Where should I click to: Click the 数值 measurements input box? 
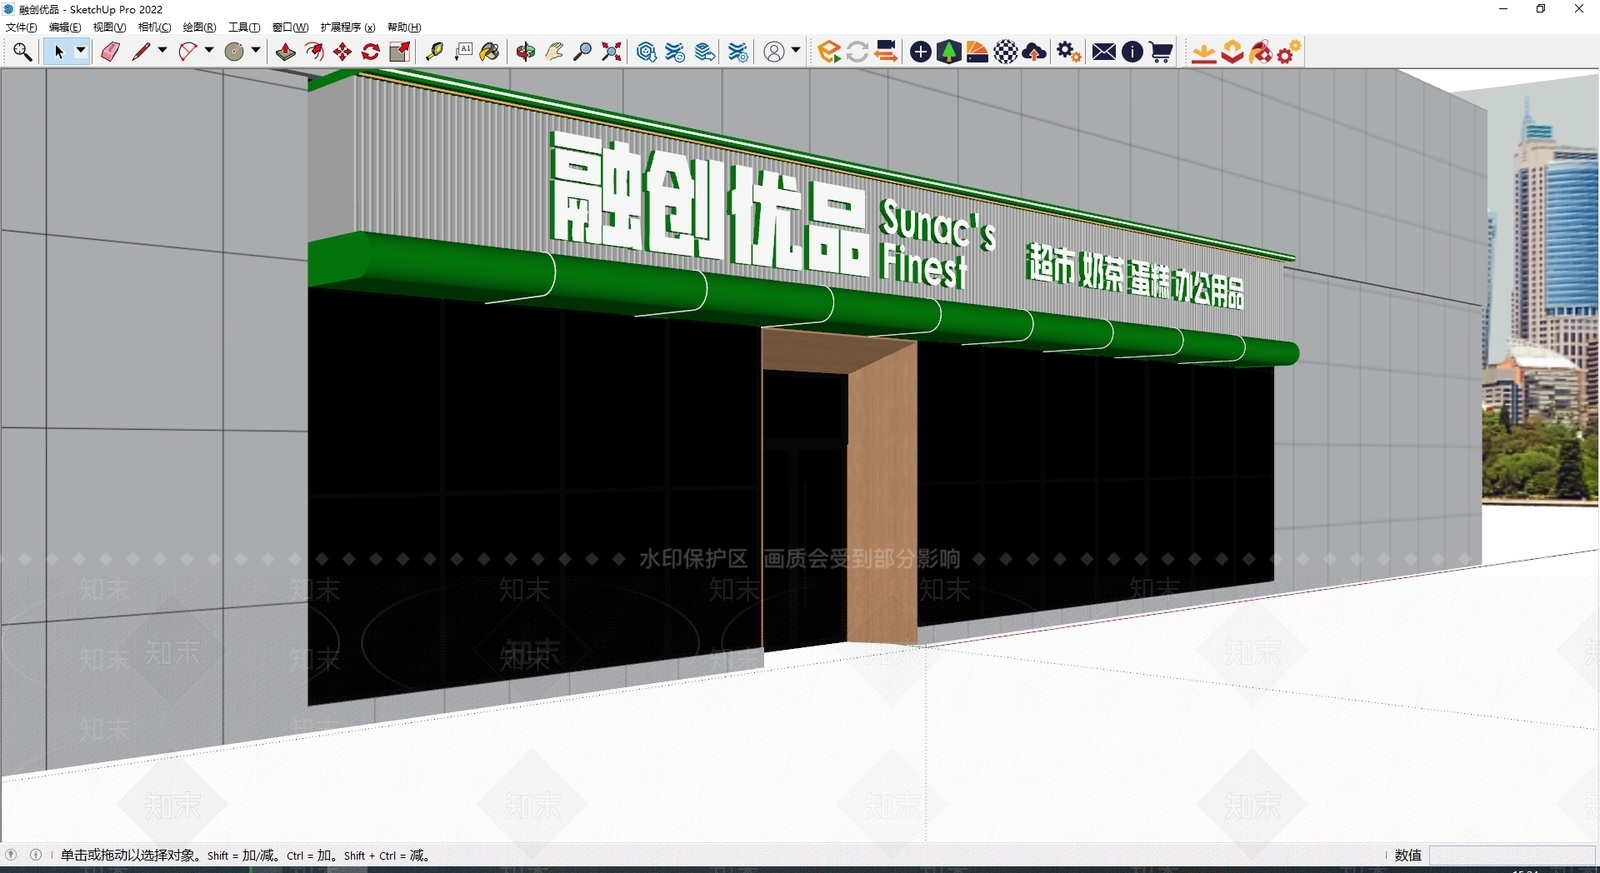click(x=1512, y=855)
